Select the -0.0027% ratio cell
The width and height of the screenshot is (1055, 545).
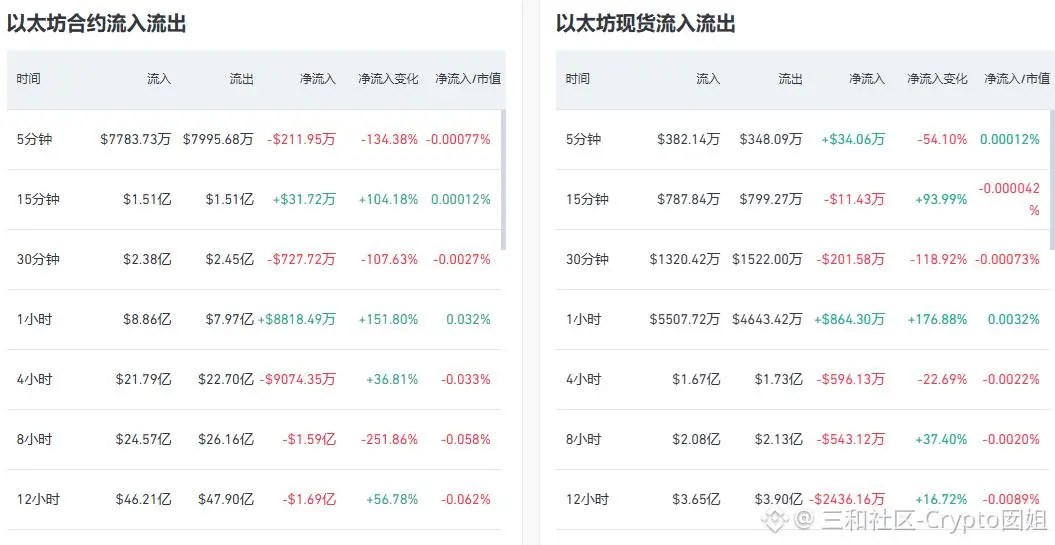[462, 259]
